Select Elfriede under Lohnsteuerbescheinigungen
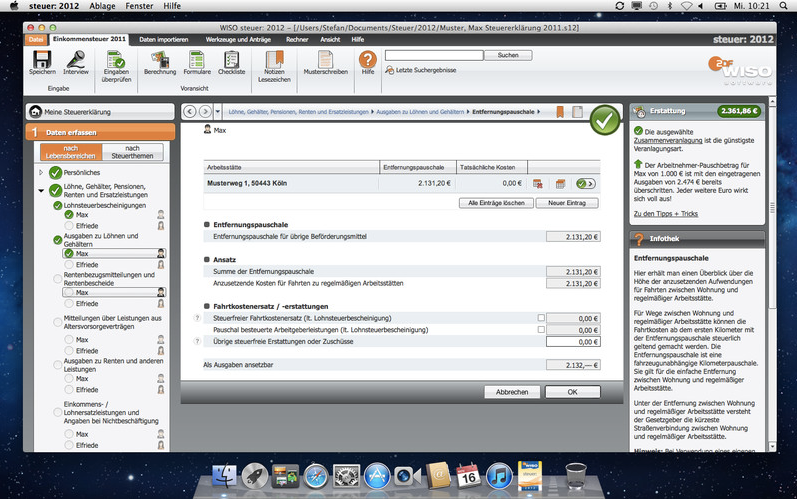Viewport: 797px width, 499px height. coord(87,226)
